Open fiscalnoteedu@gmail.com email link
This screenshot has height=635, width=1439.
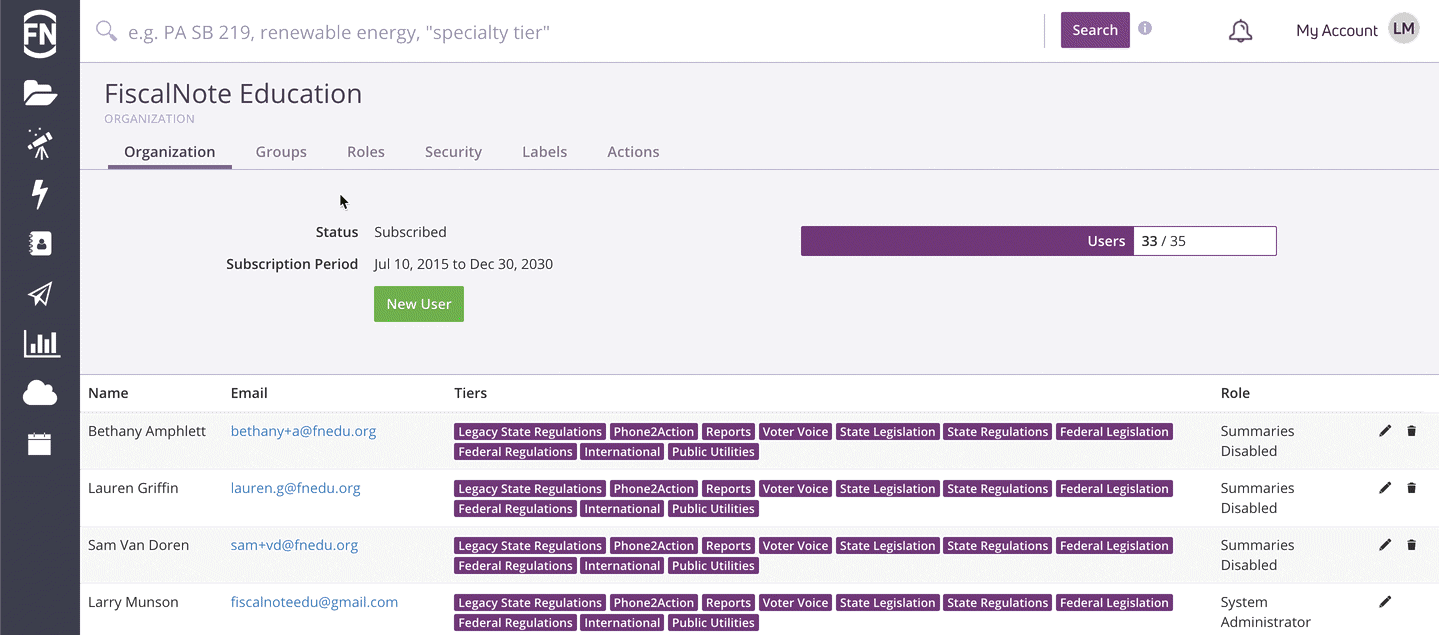coord(314,602)
